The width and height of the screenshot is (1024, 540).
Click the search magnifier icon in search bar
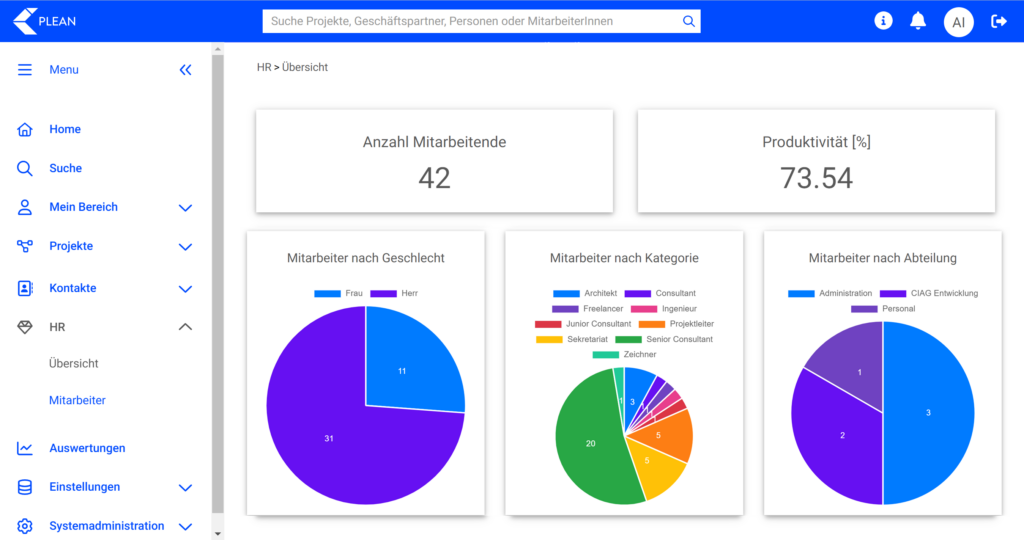688,21
